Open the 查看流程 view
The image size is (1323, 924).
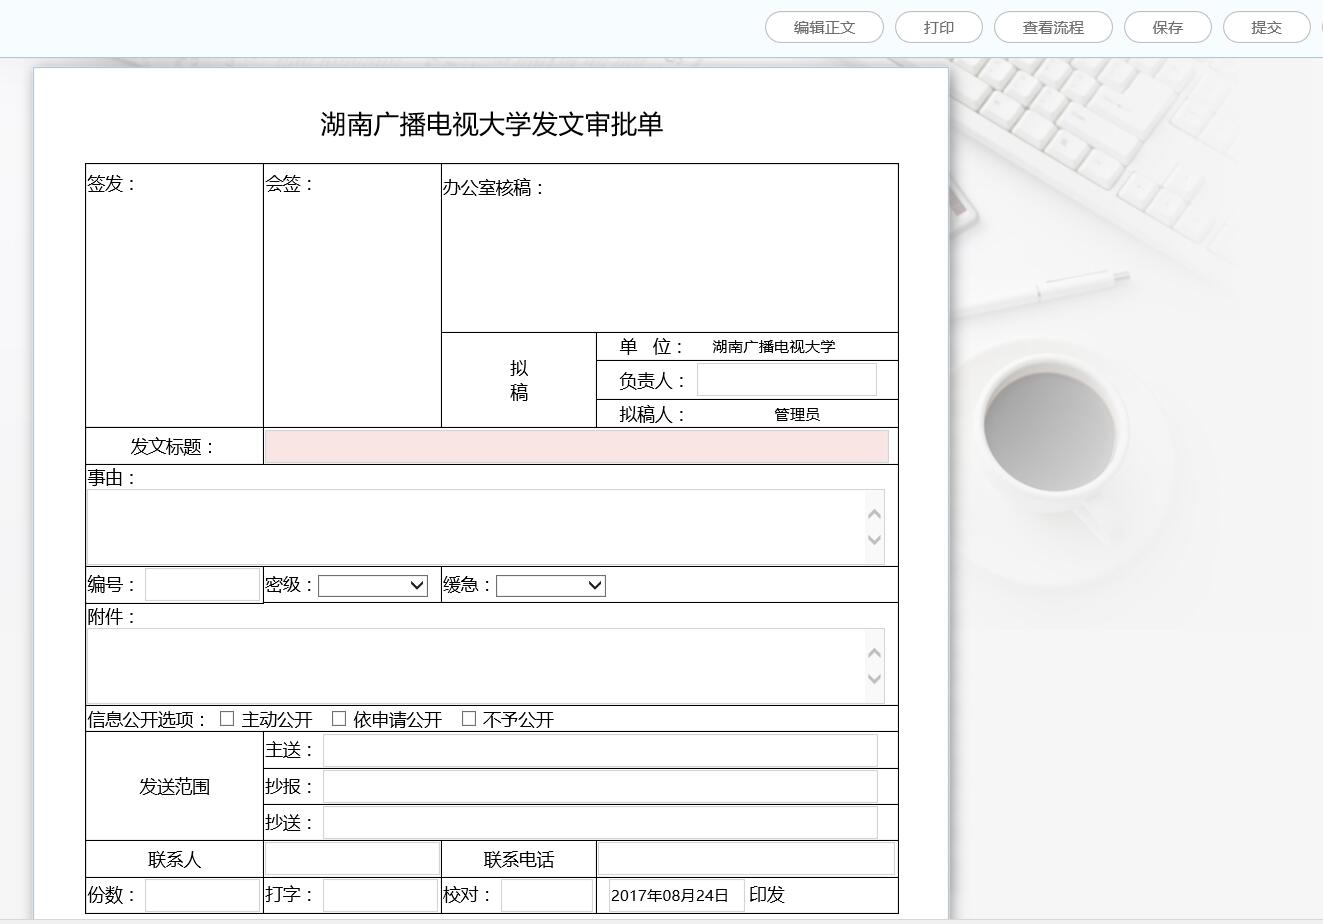1052,27
